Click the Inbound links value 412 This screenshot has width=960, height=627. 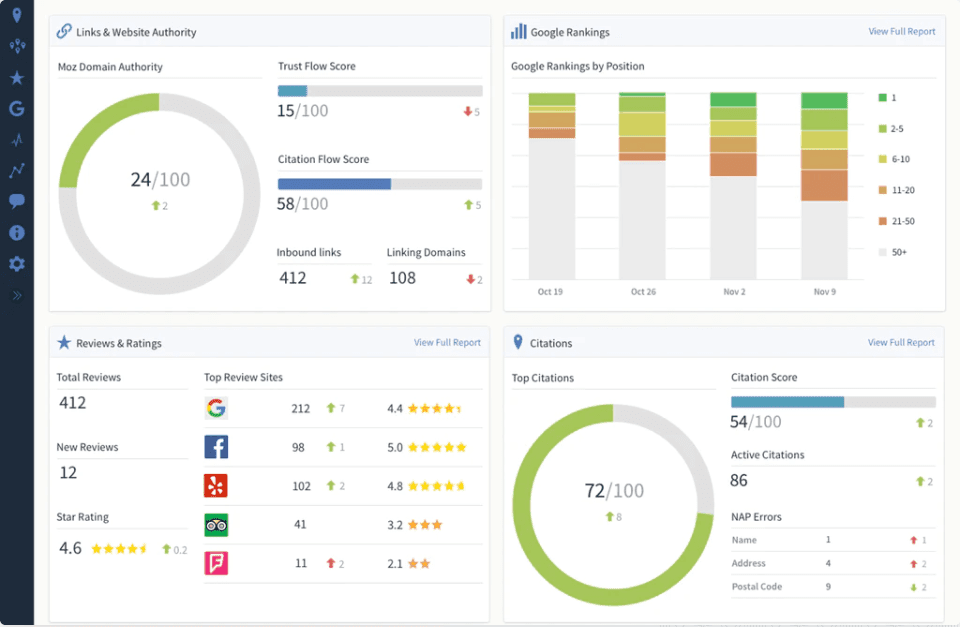coord(293,278)
